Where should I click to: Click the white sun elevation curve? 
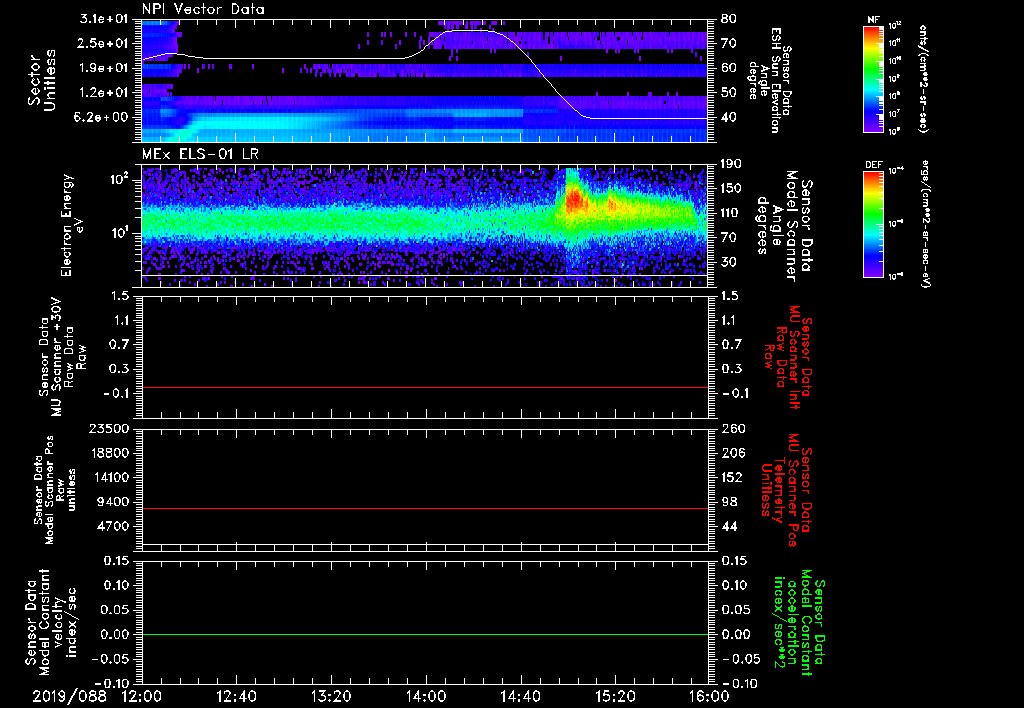click(x=424, y=49)
